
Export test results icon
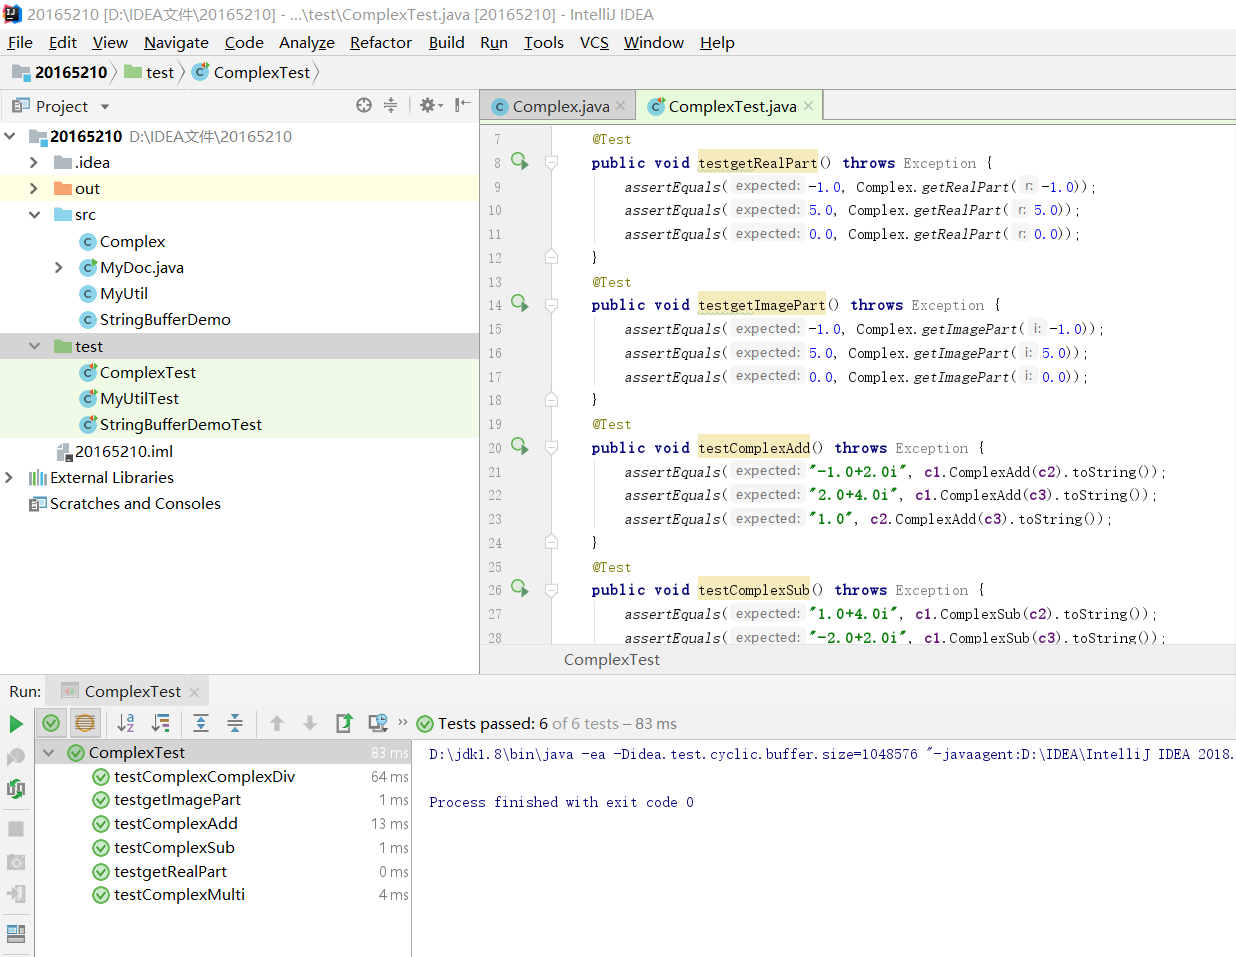[344, 723]
